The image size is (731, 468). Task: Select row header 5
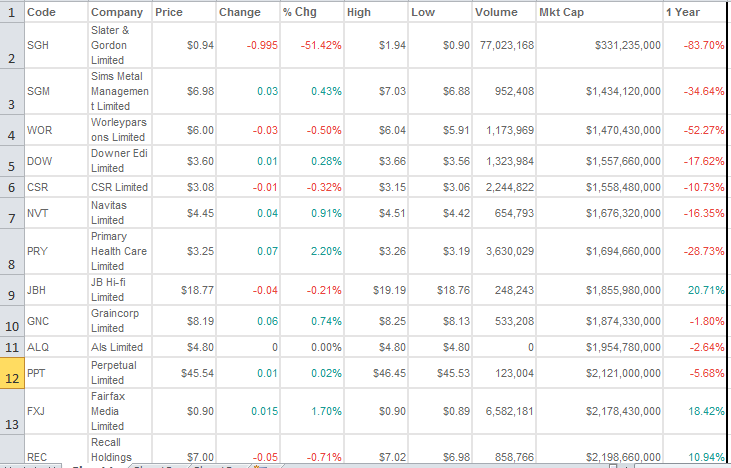(12, 161)
